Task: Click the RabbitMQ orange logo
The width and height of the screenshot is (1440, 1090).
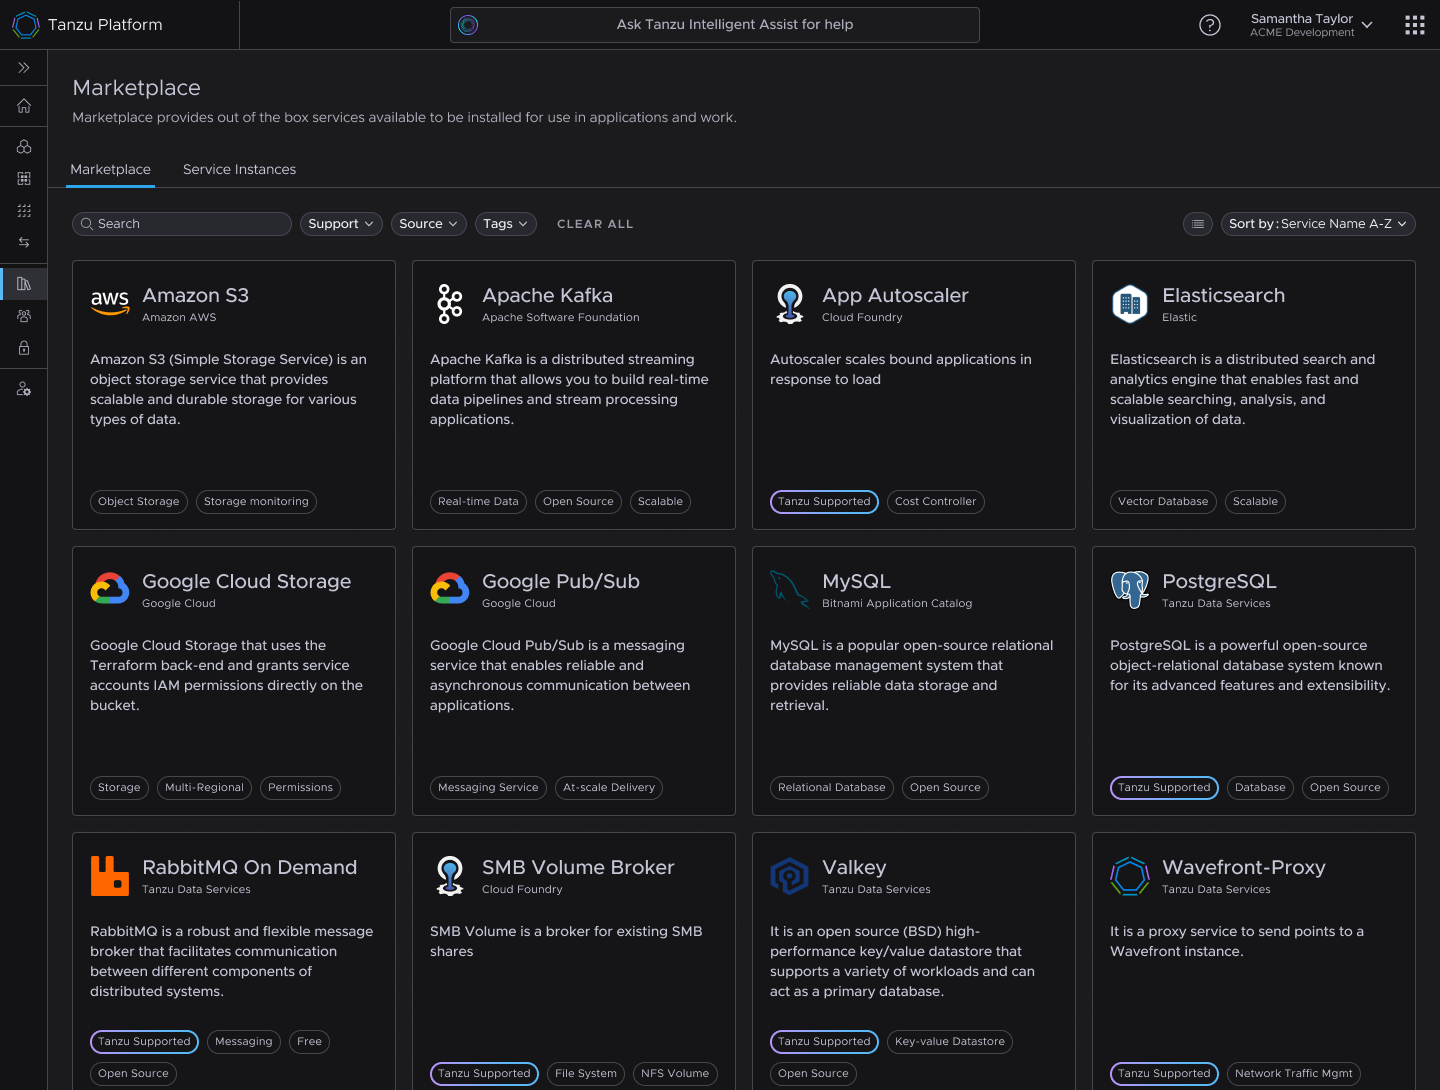Action: (110, 876)
